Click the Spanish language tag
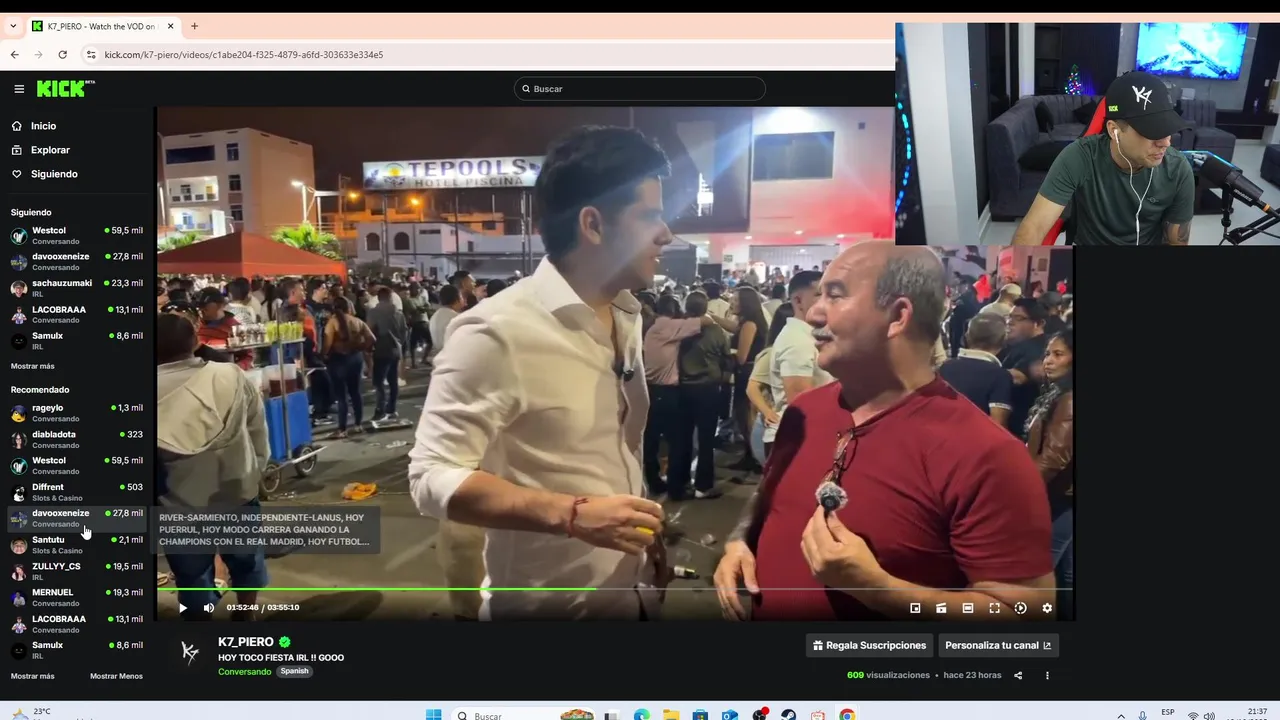This screenshot has width=1280, height=720. tap(294, 671)
